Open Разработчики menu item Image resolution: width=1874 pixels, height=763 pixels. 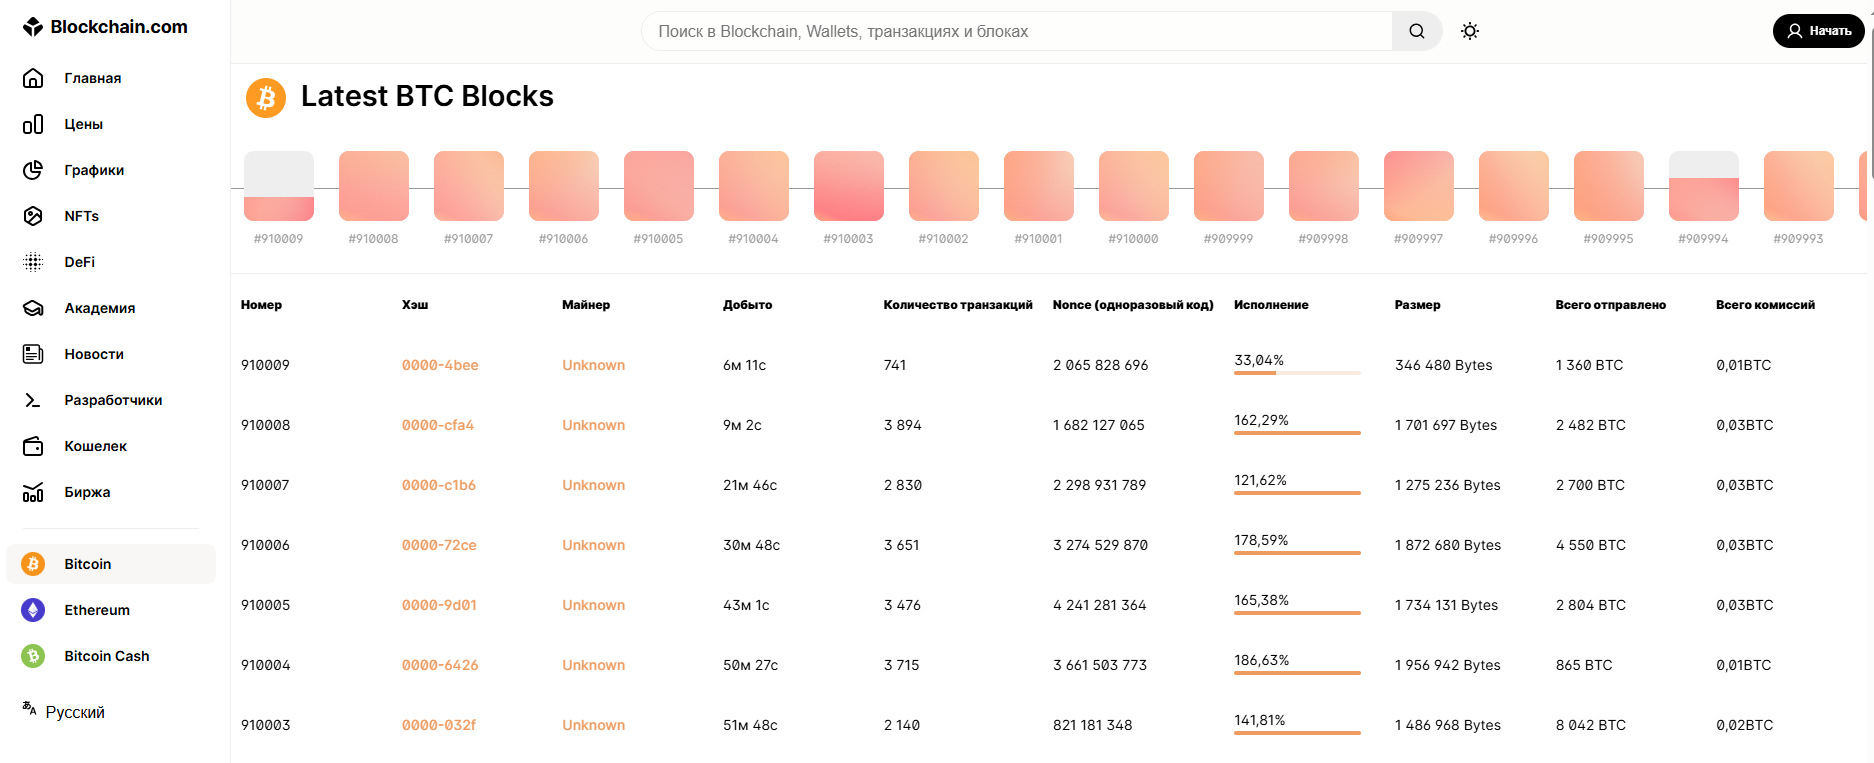click(113, 400)
